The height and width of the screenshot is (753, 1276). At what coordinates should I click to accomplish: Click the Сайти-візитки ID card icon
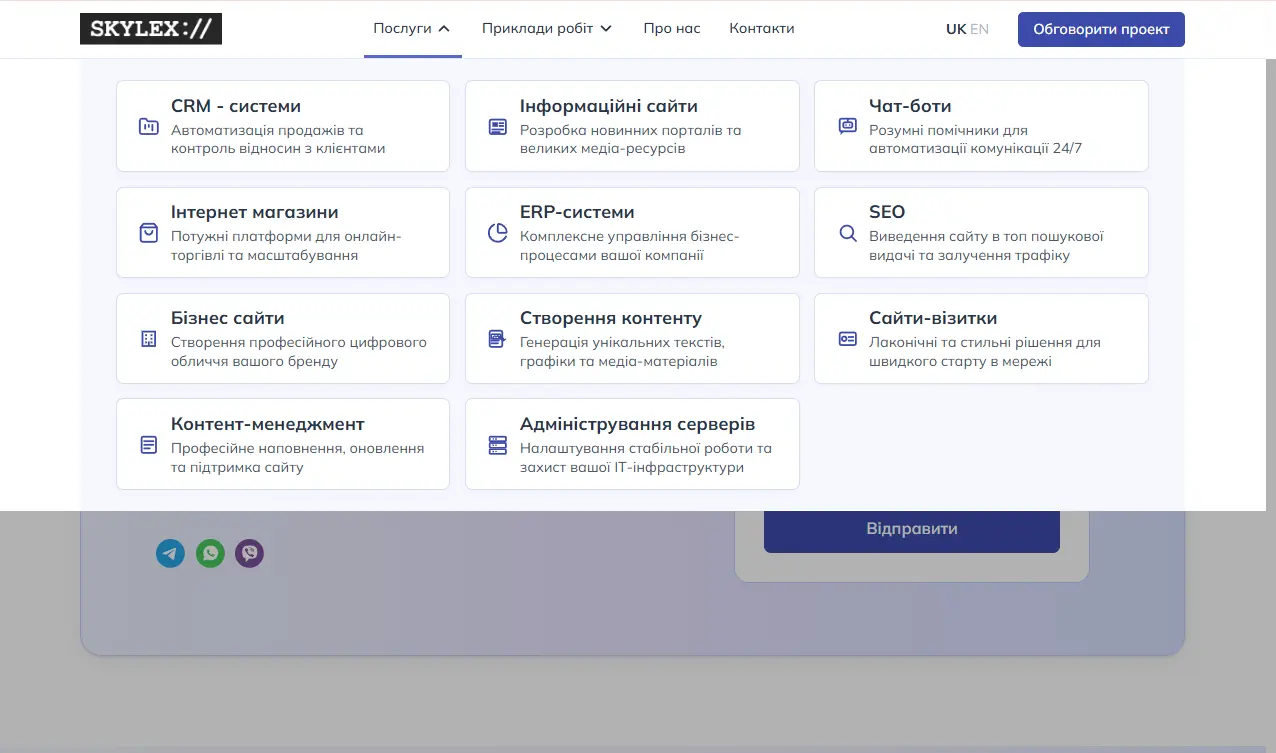[x=847, y=339]
